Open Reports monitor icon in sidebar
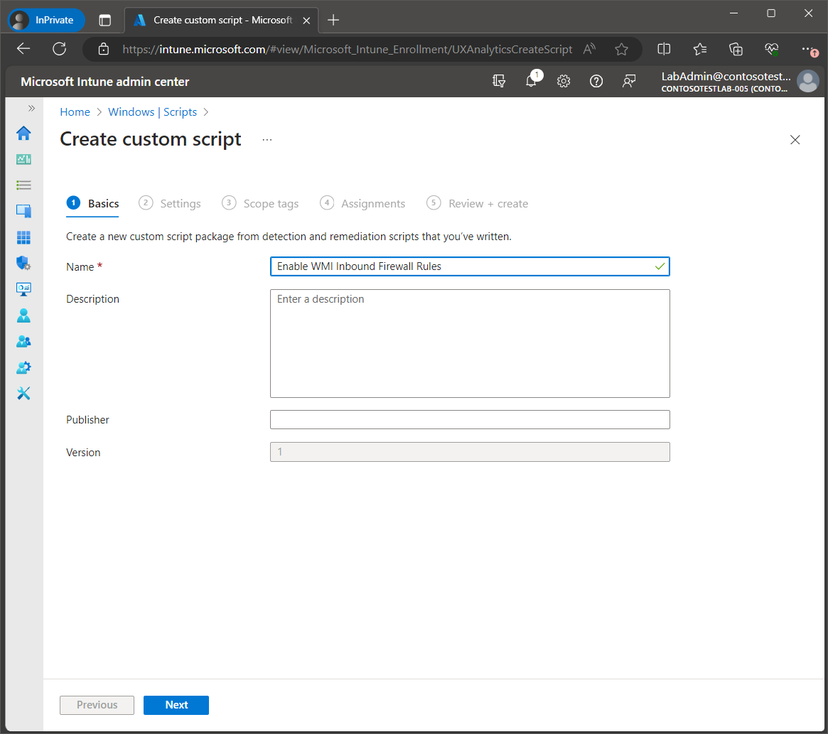Screen dimensions: 828x734 23,289
